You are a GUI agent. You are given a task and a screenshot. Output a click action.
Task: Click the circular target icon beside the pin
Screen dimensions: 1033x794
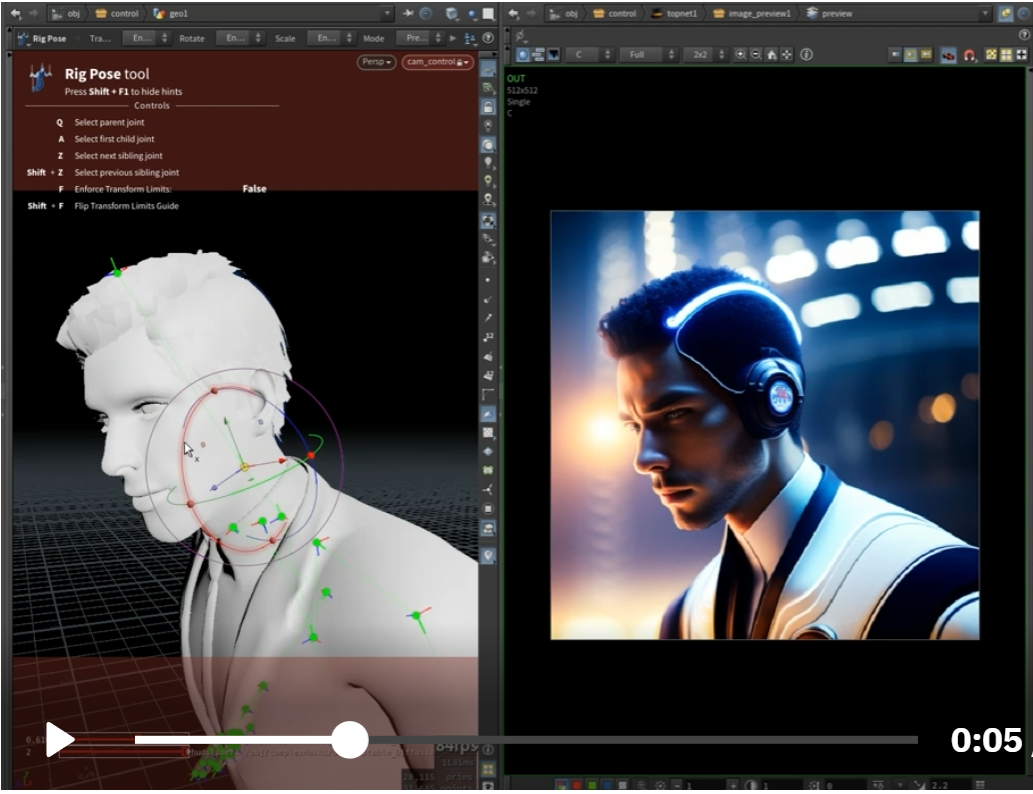tap(426, 13)
